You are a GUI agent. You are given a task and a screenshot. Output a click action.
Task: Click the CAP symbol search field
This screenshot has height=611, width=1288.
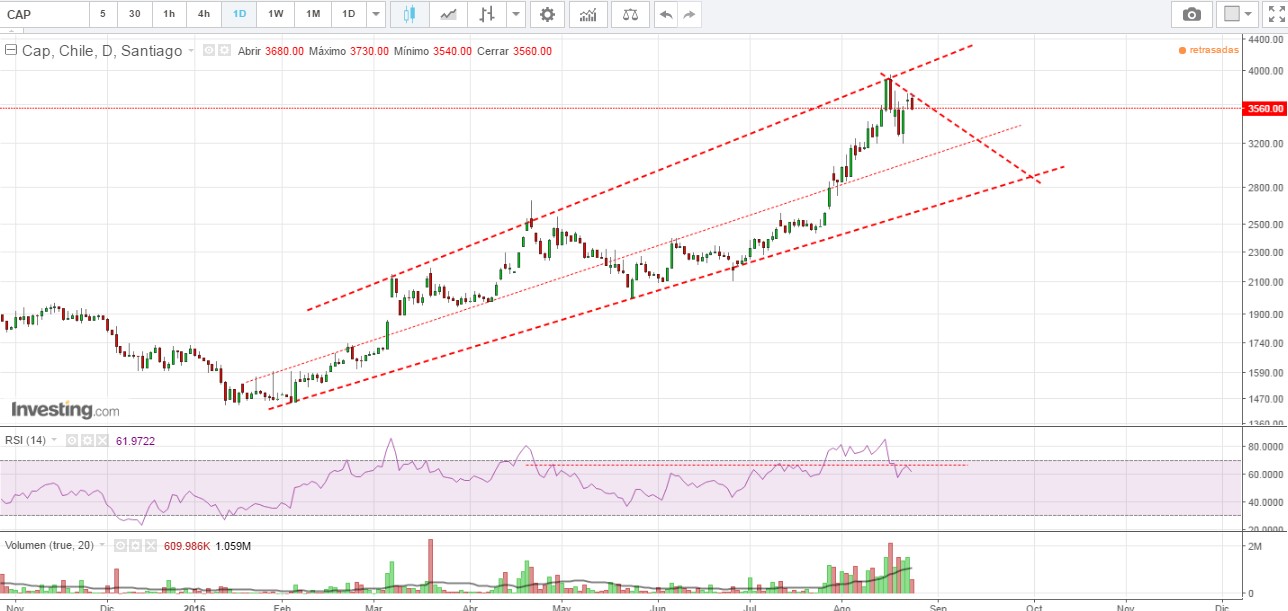tap(44, 14)
